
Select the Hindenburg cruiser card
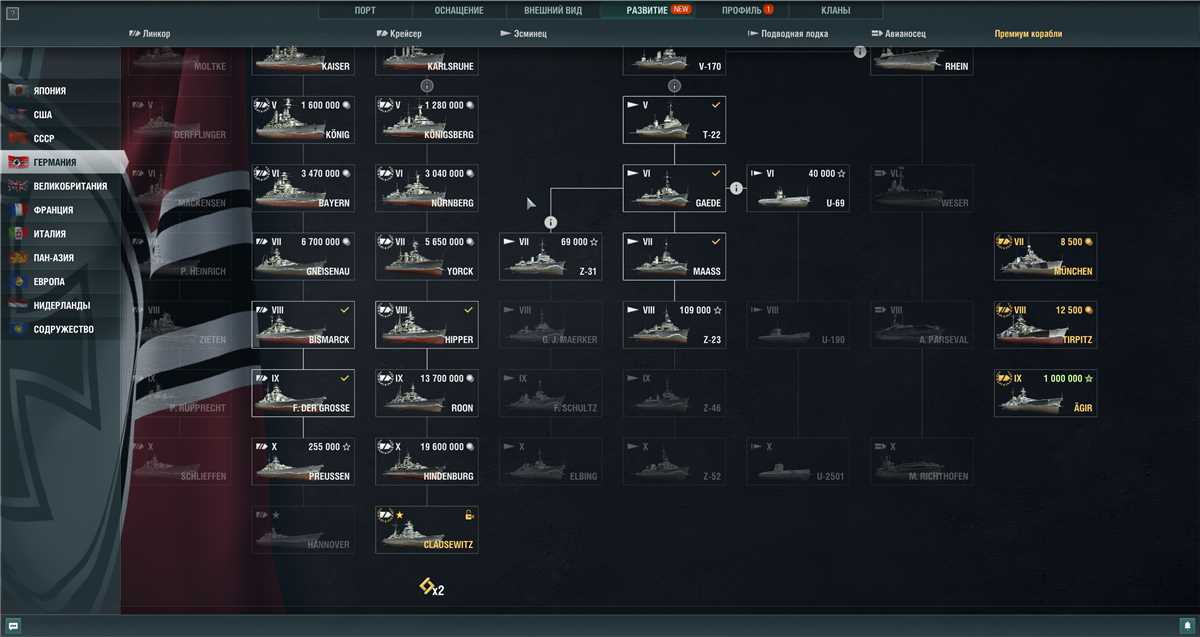tap(427, 461)
